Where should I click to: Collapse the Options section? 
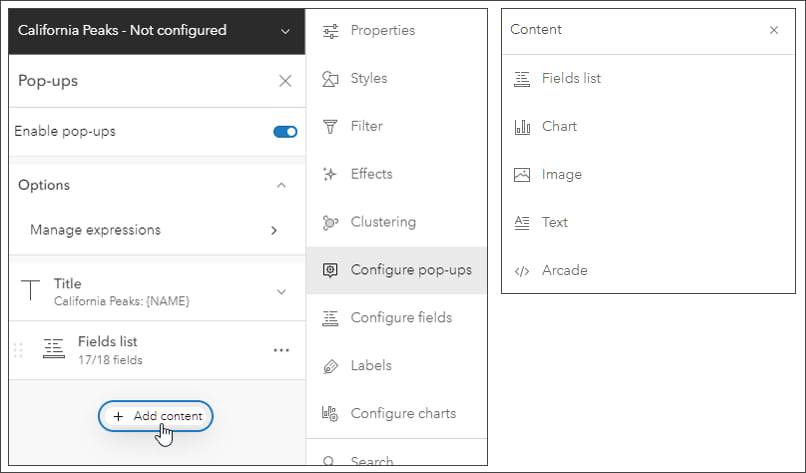(281, 185)
